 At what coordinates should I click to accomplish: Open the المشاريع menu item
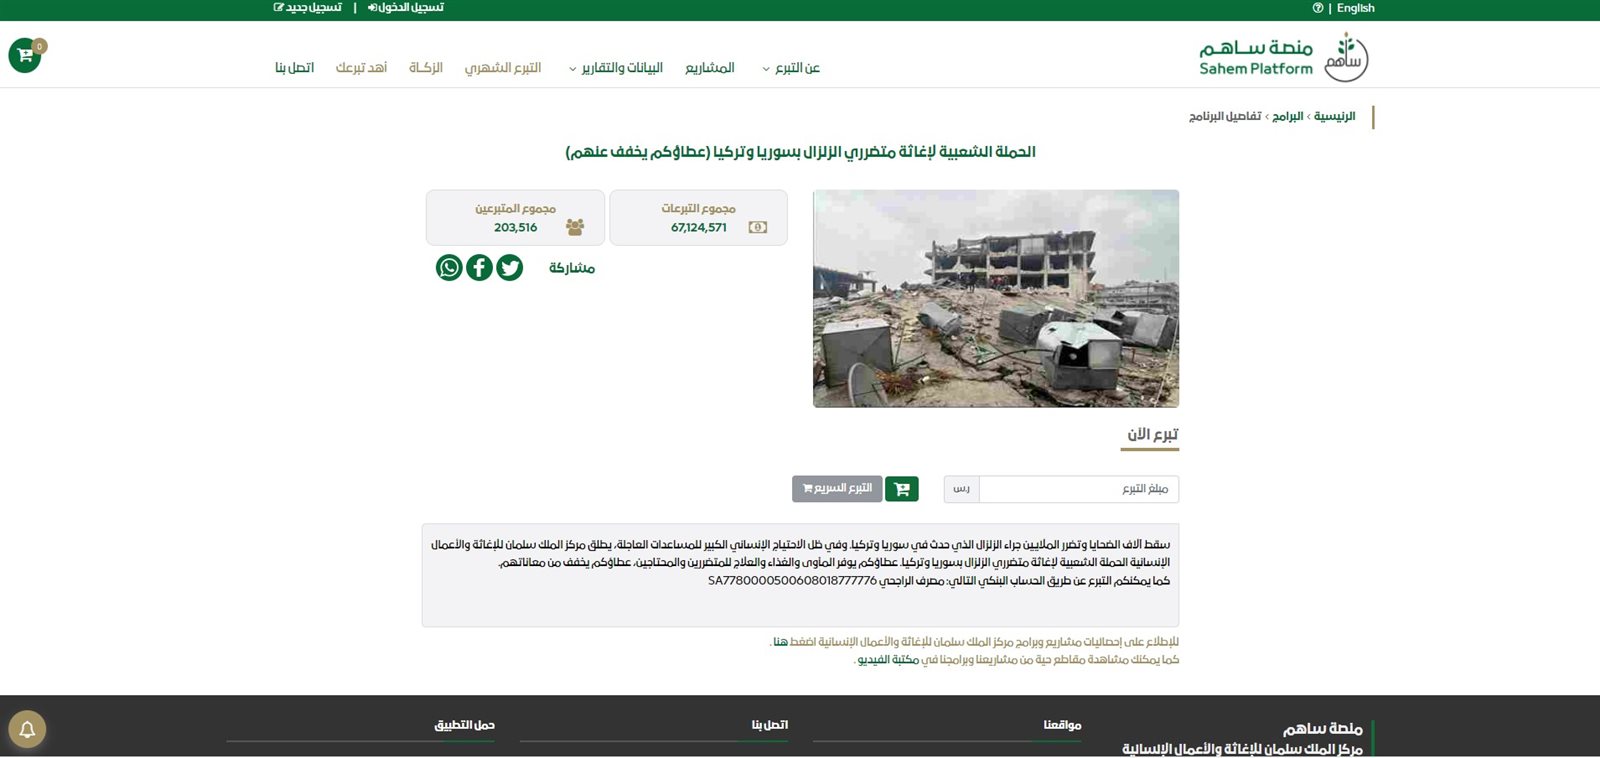tap(710, 68)
